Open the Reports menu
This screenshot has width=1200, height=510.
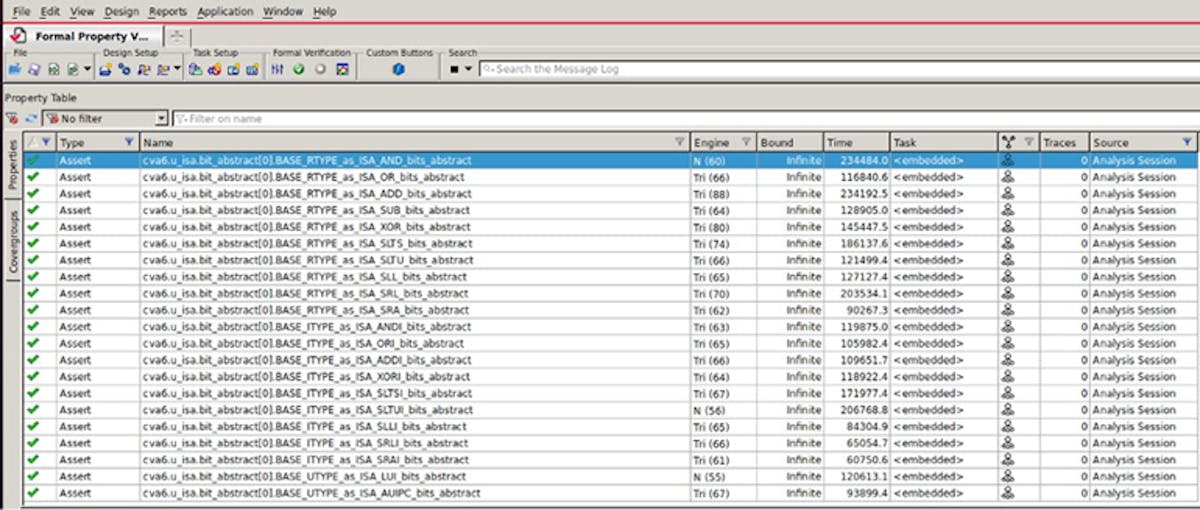click(167, 11)
